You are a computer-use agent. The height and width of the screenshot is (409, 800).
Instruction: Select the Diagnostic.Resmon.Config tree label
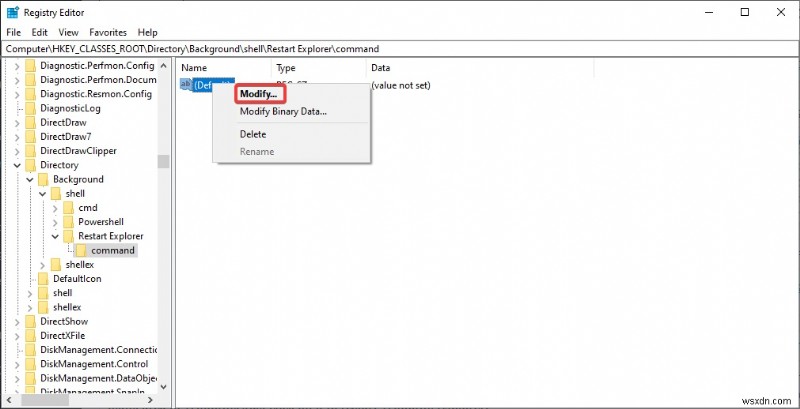pos(96,94)
